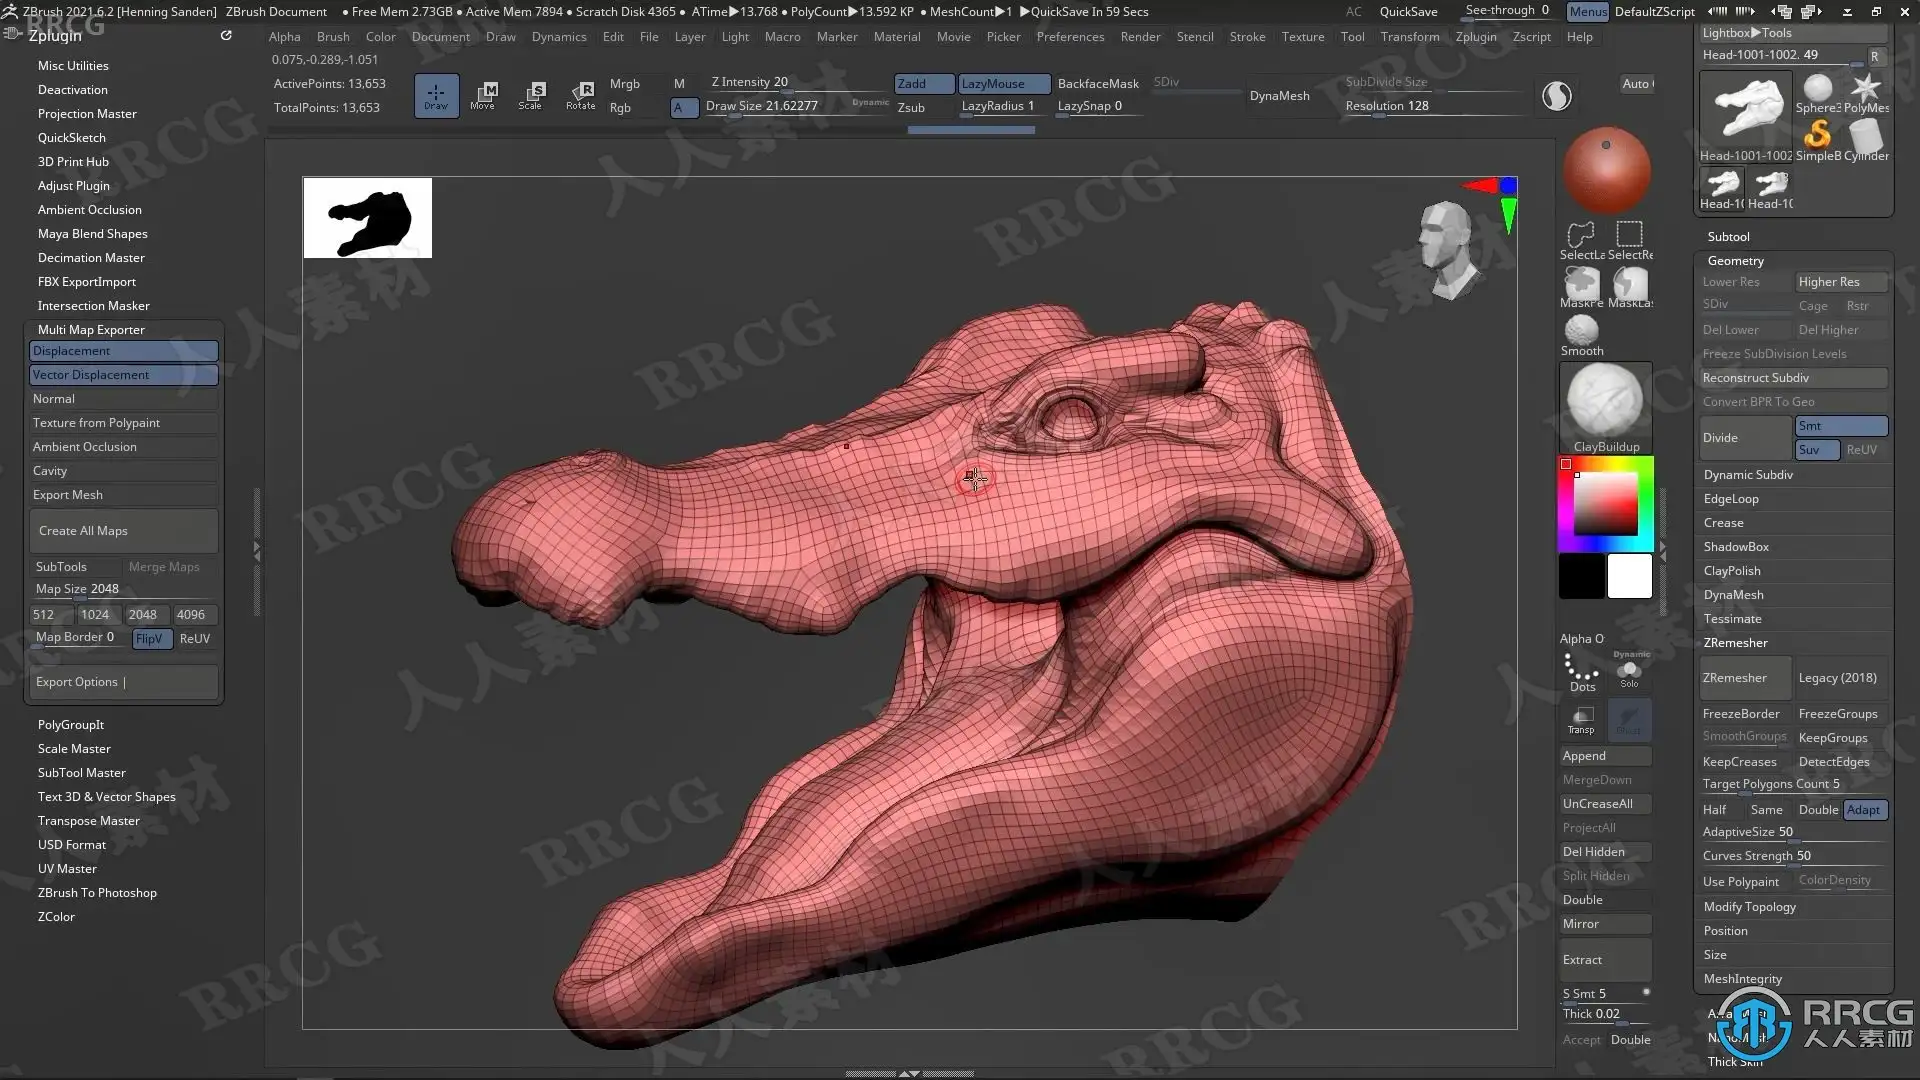Select the SimpleBrush tool icon
This screenshot has width=1920, height=1080.
tap(1817, 136)
